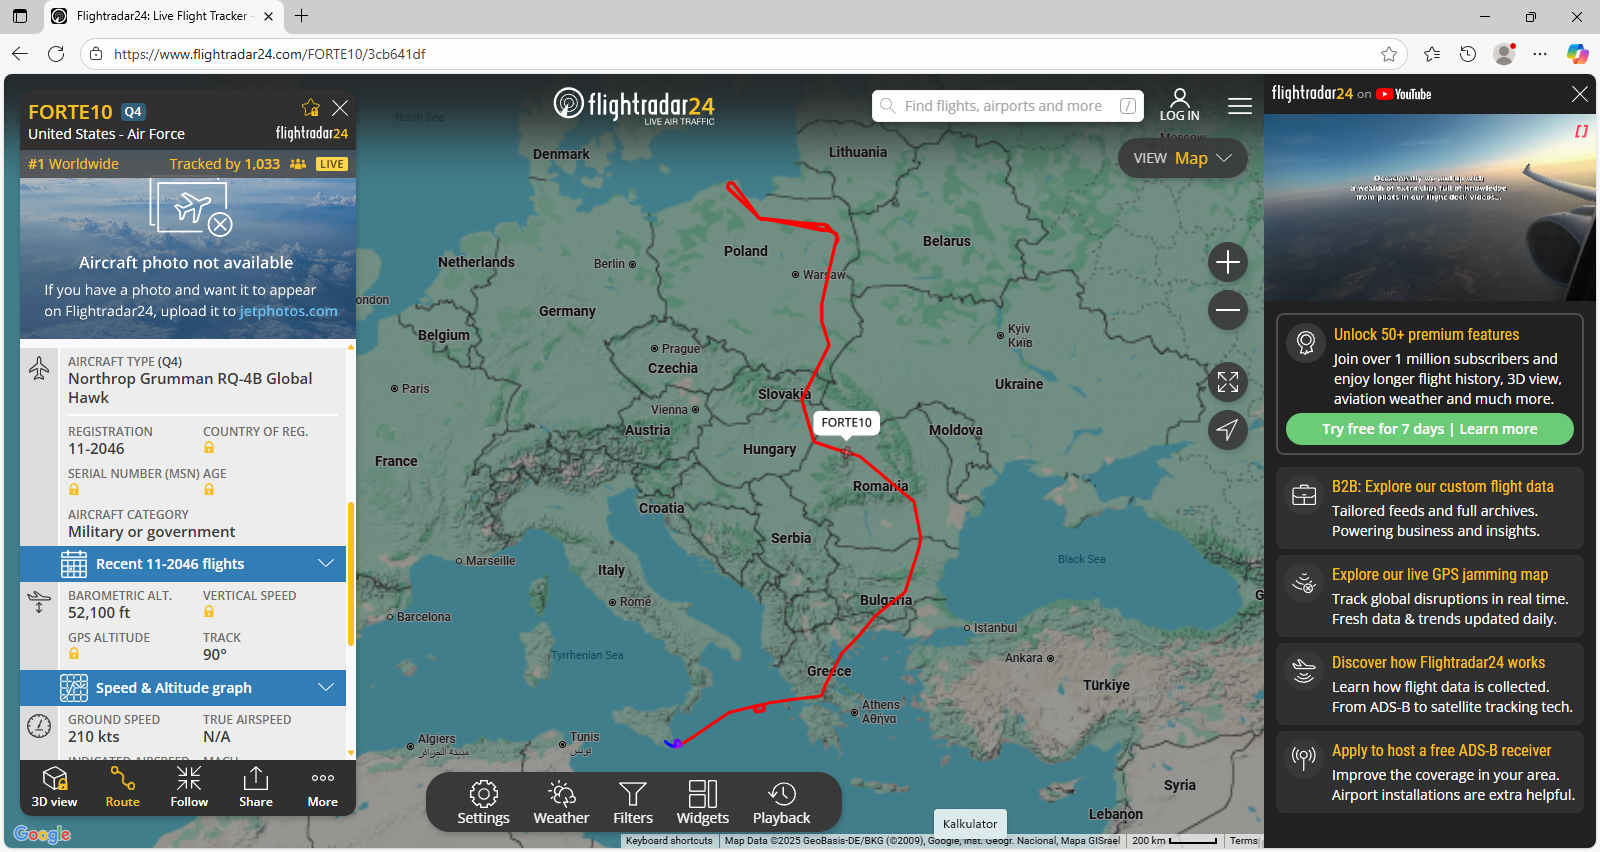Open map Settings
1600x852 pixels.
(x=483, y=803)
